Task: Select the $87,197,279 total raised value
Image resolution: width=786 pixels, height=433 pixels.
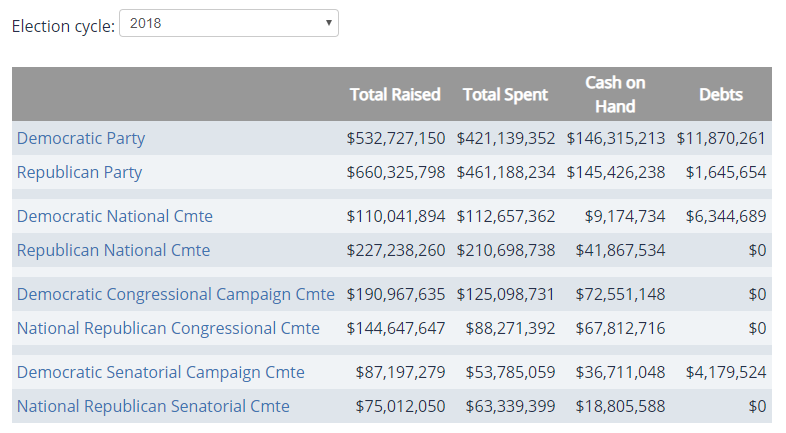Action: 400,373
